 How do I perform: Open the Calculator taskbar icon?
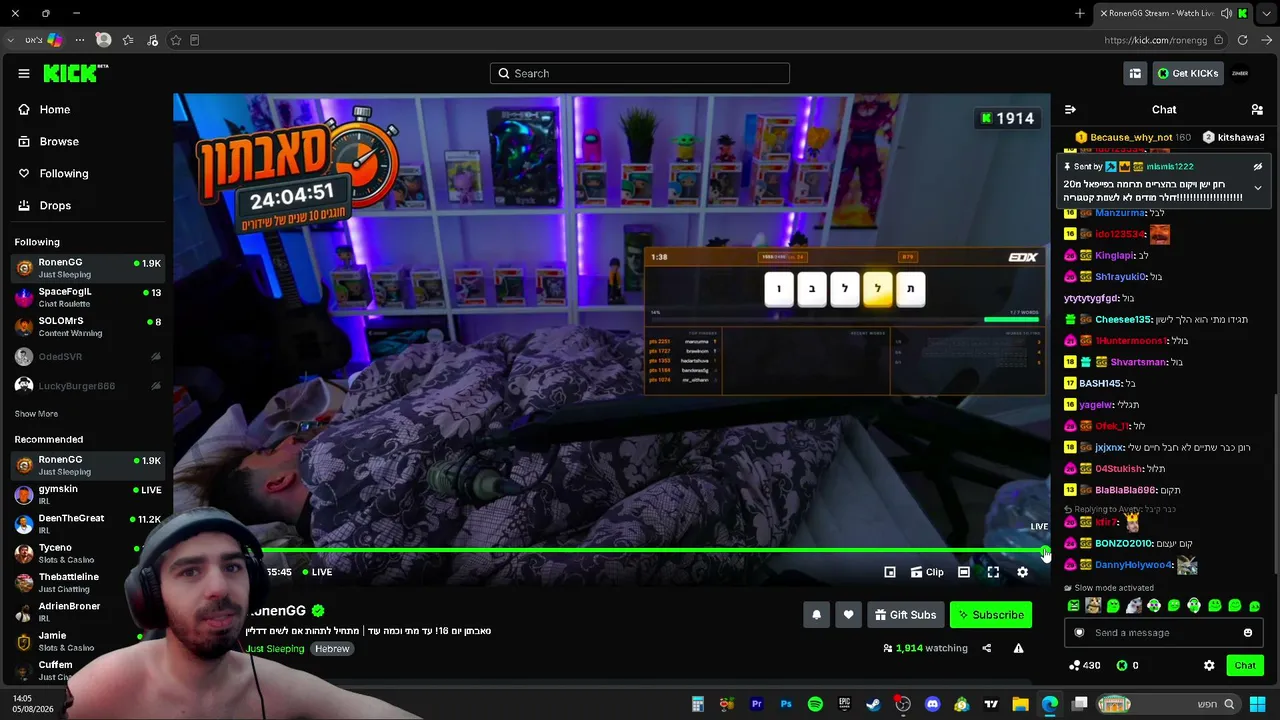698,704
